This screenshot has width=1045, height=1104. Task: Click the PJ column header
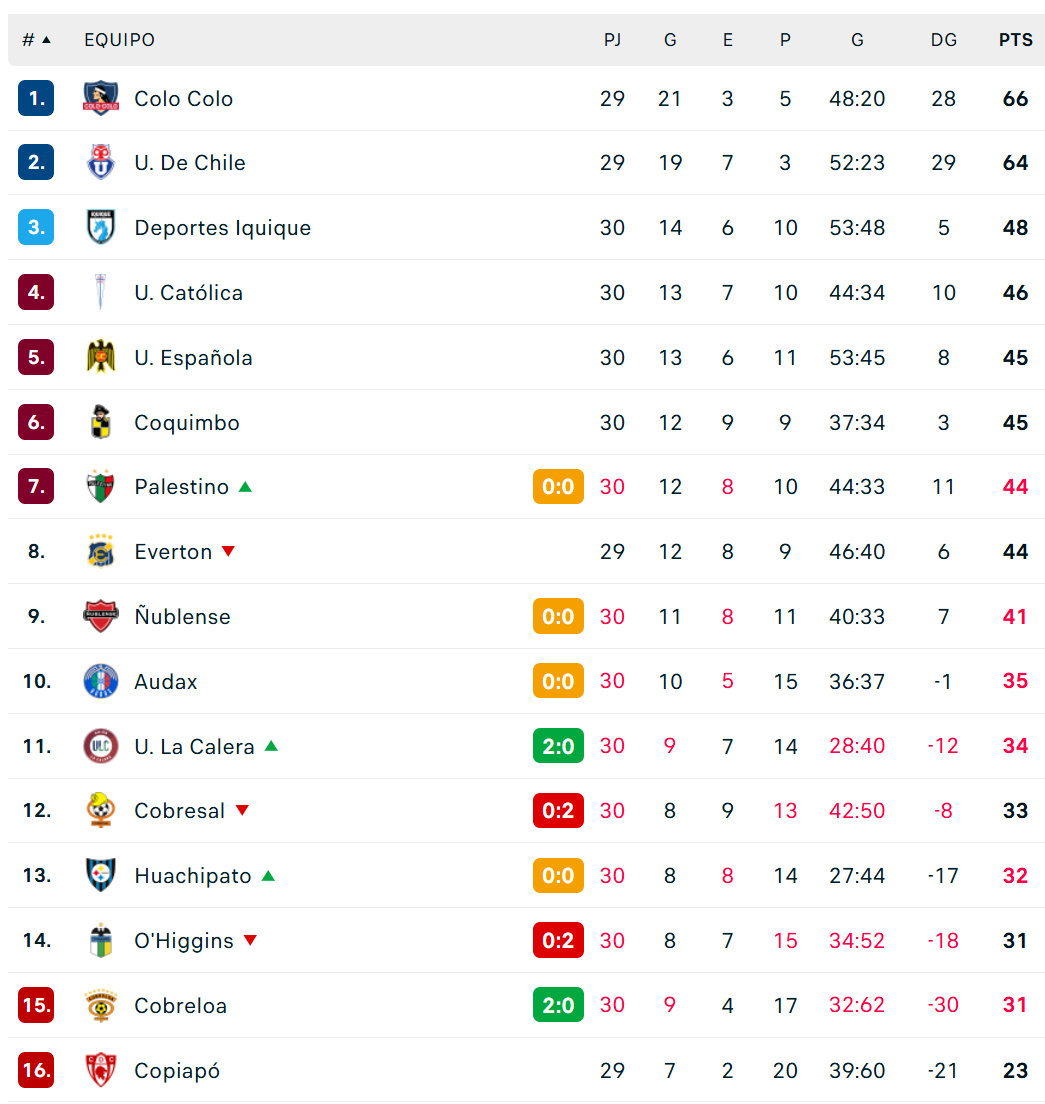pyautogui.click(x=612, y=40)
